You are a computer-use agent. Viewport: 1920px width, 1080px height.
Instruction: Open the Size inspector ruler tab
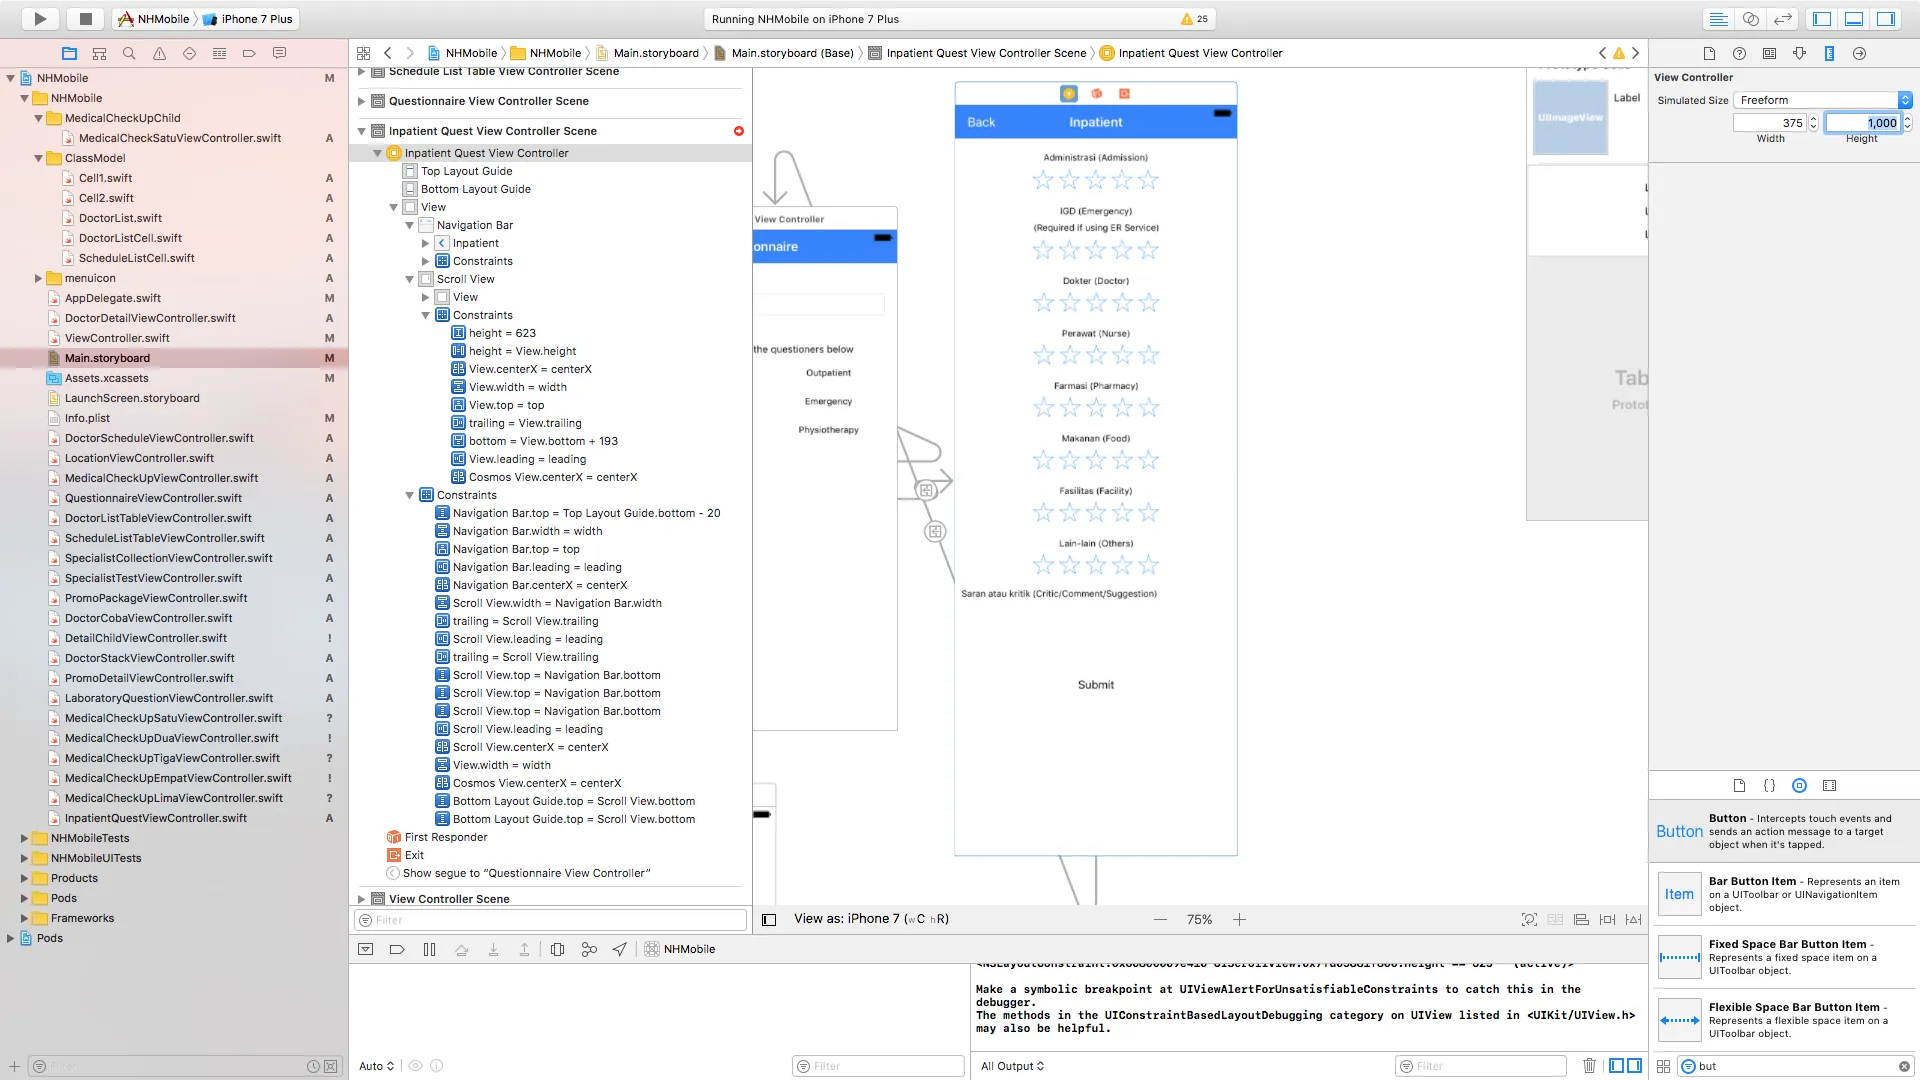pyautogui.click(x=1829, y=53)
